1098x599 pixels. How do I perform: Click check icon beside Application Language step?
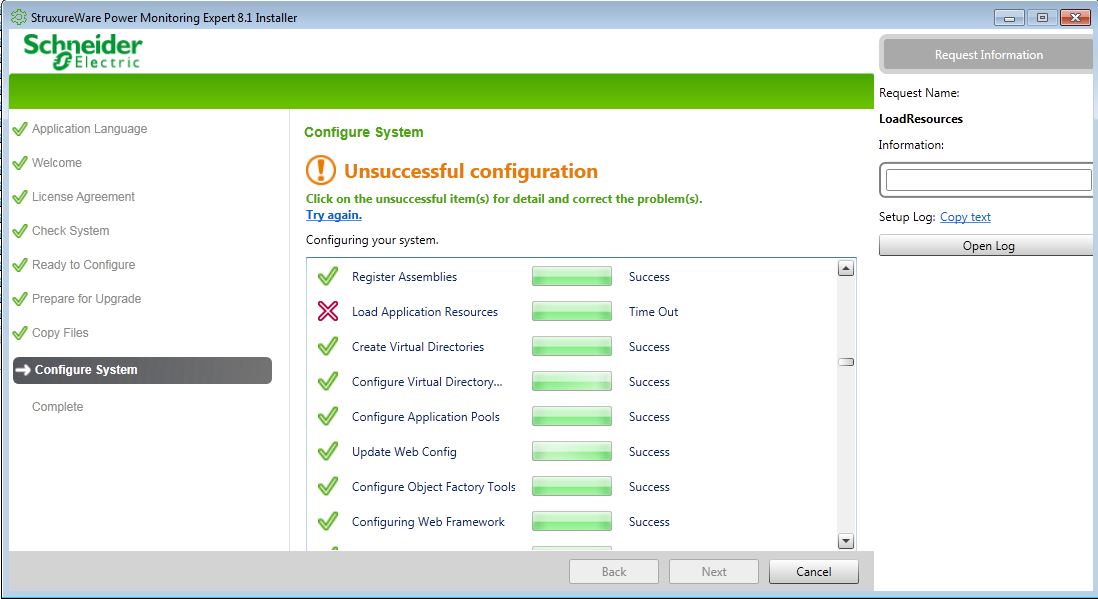[x=20, y=128]
